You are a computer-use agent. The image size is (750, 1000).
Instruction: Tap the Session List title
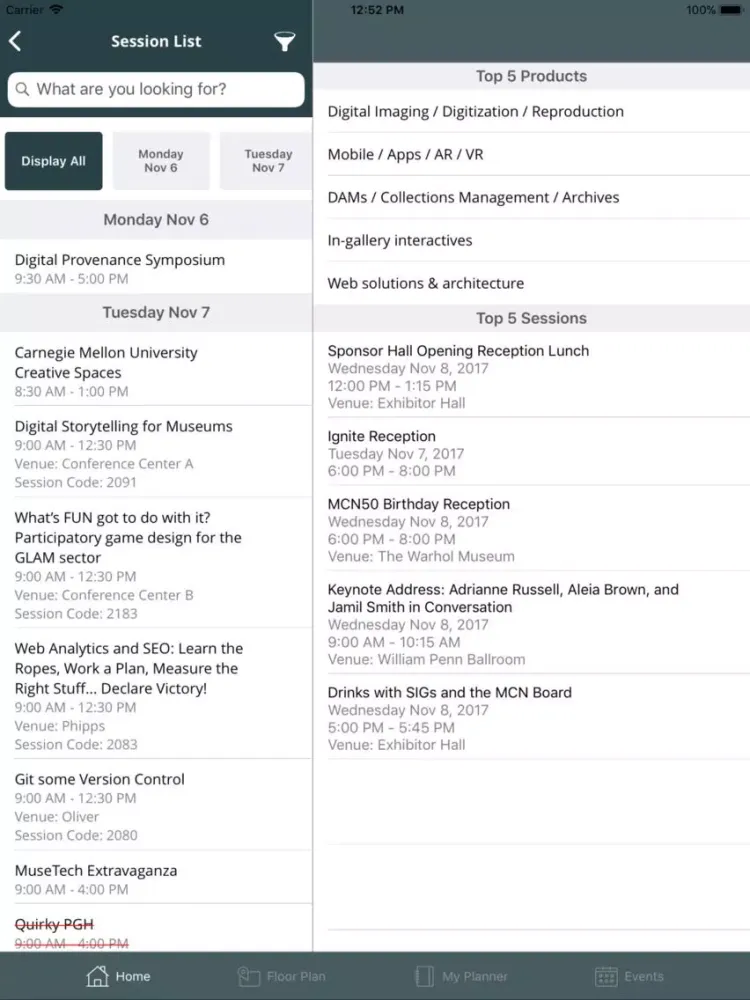pos(156,41)
